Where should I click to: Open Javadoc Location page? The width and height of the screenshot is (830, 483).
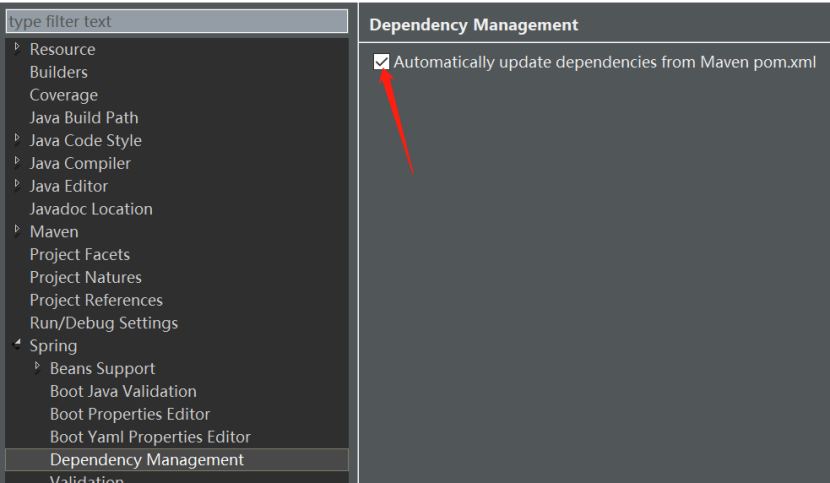91,209
